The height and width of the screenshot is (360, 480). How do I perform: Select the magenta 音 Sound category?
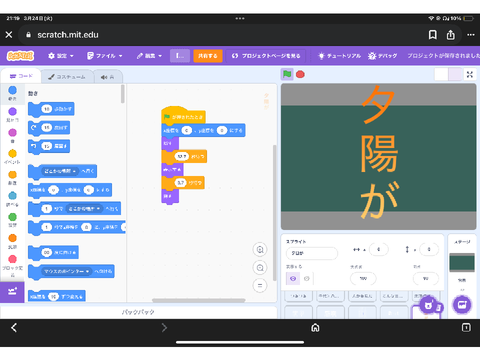point(12,135)
